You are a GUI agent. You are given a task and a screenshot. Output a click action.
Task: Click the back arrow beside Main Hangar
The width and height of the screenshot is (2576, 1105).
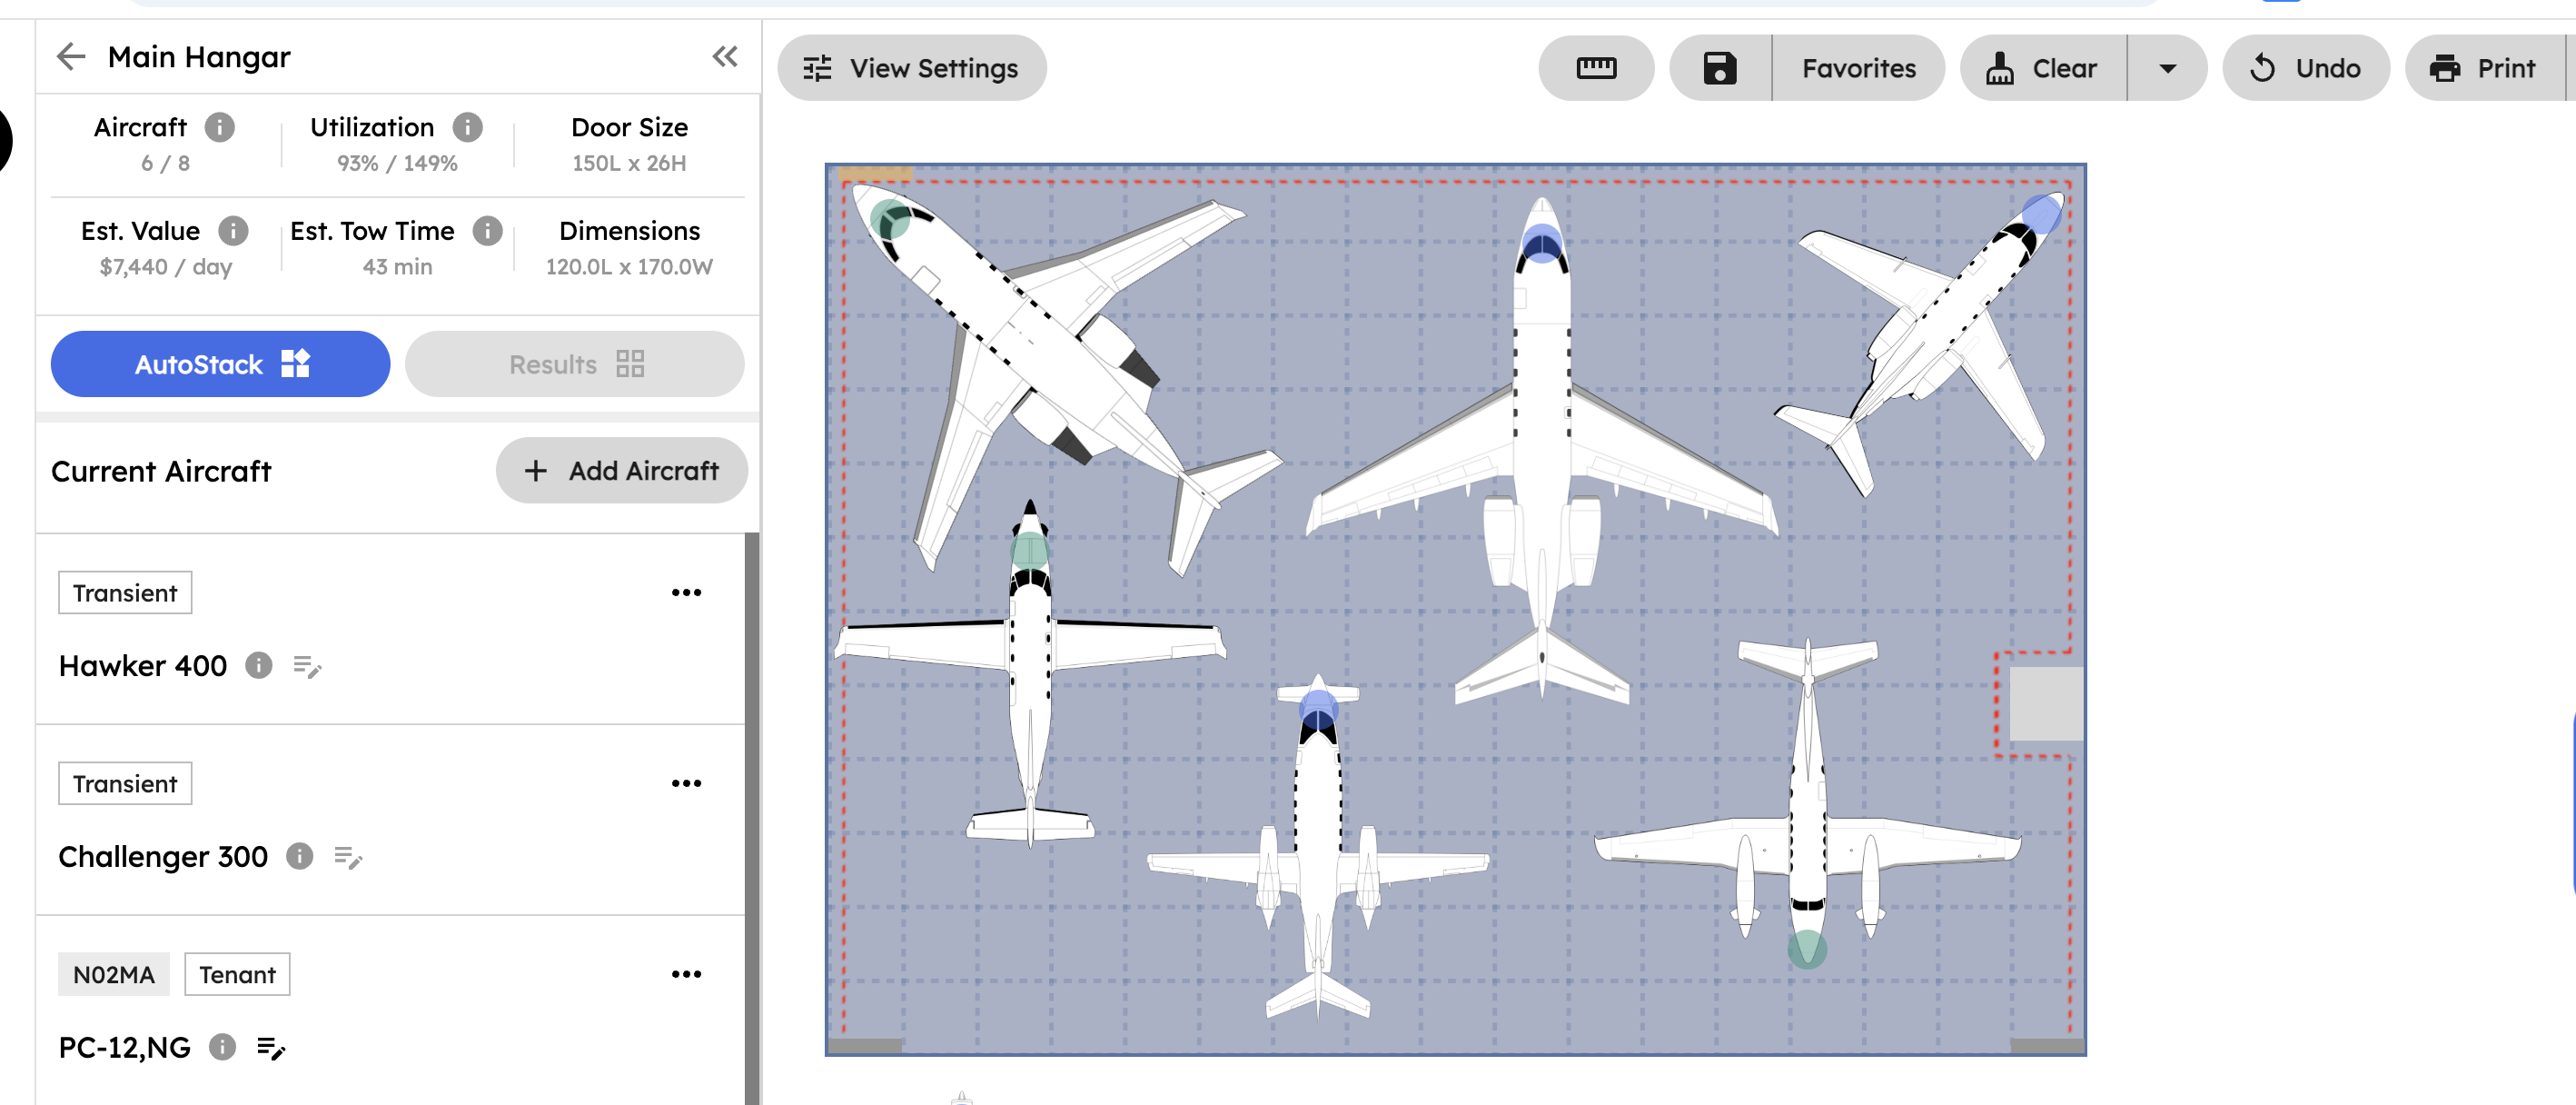(x=71, y=57)
